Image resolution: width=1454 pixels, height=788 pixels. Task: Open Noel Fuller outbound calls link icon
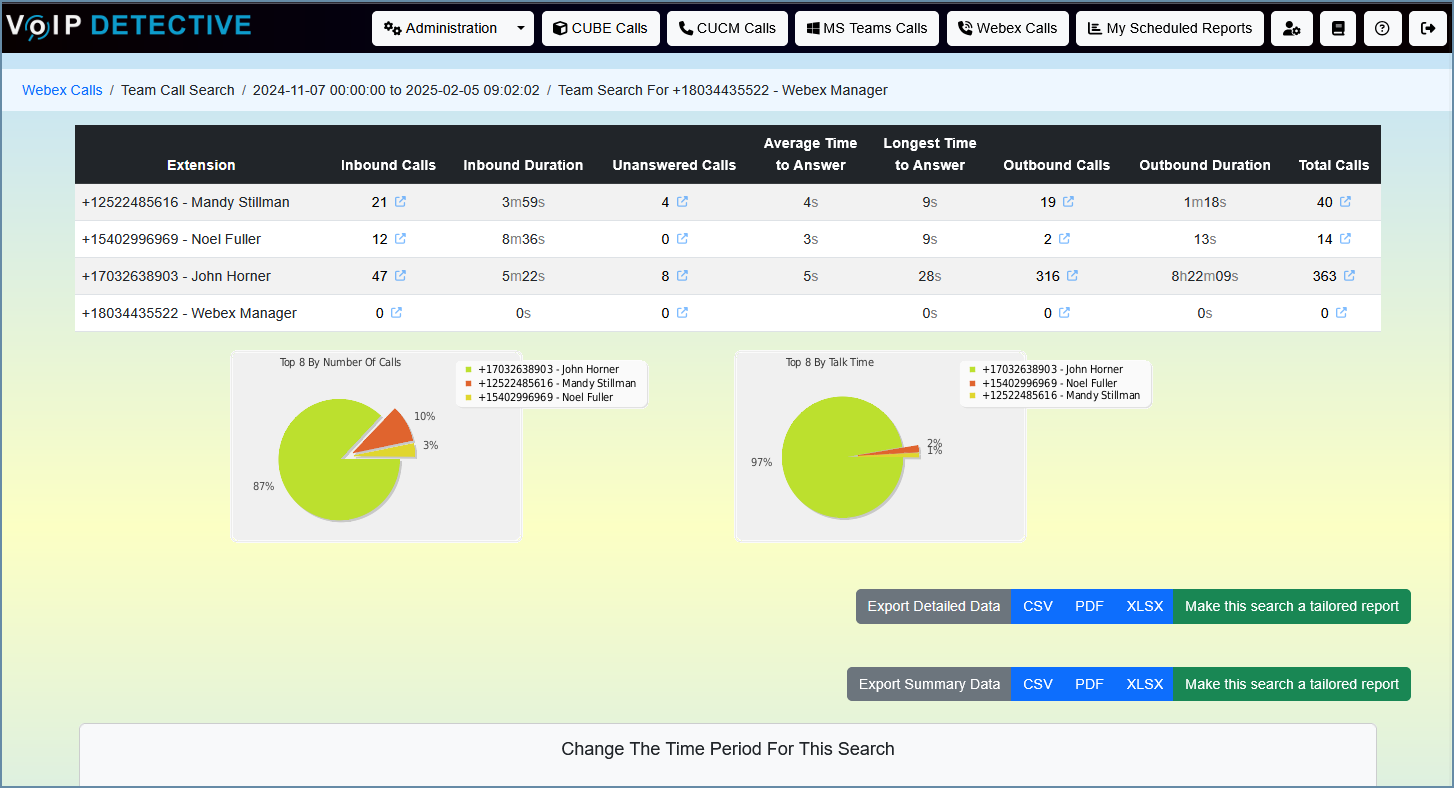(1064, 239)
